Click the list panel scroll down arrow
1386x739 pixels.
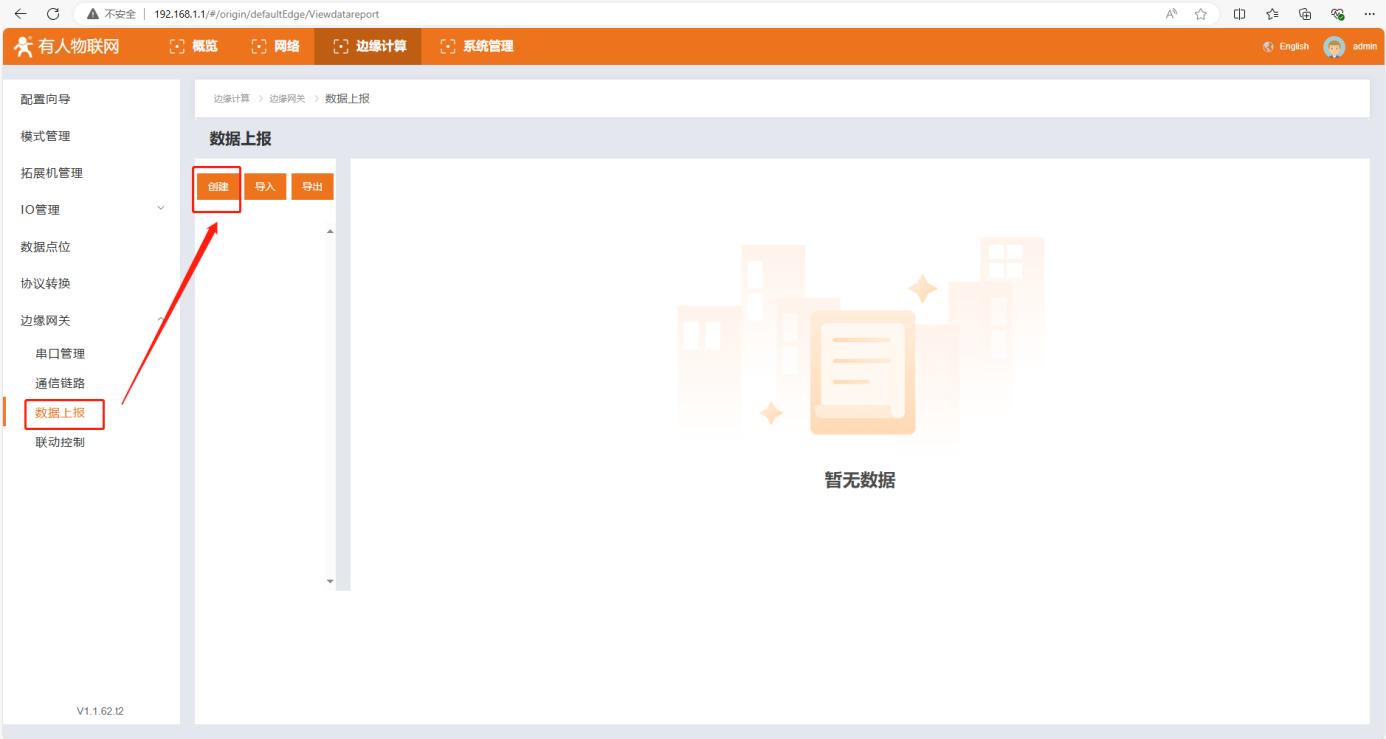(330, 581)
